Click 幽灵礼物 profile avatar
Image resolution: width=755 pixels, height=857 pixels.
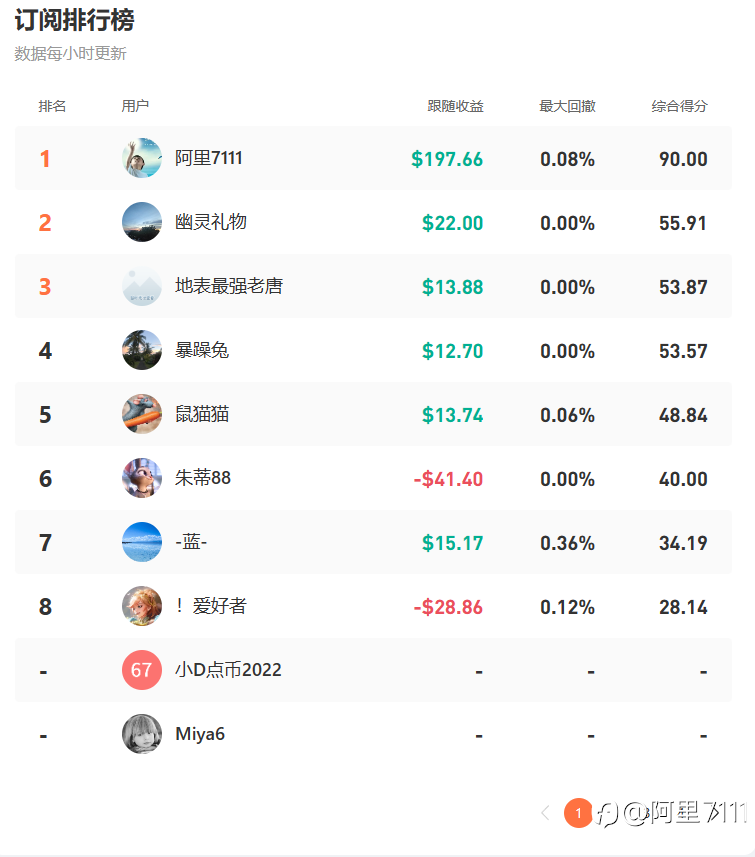tap(142, 222)
